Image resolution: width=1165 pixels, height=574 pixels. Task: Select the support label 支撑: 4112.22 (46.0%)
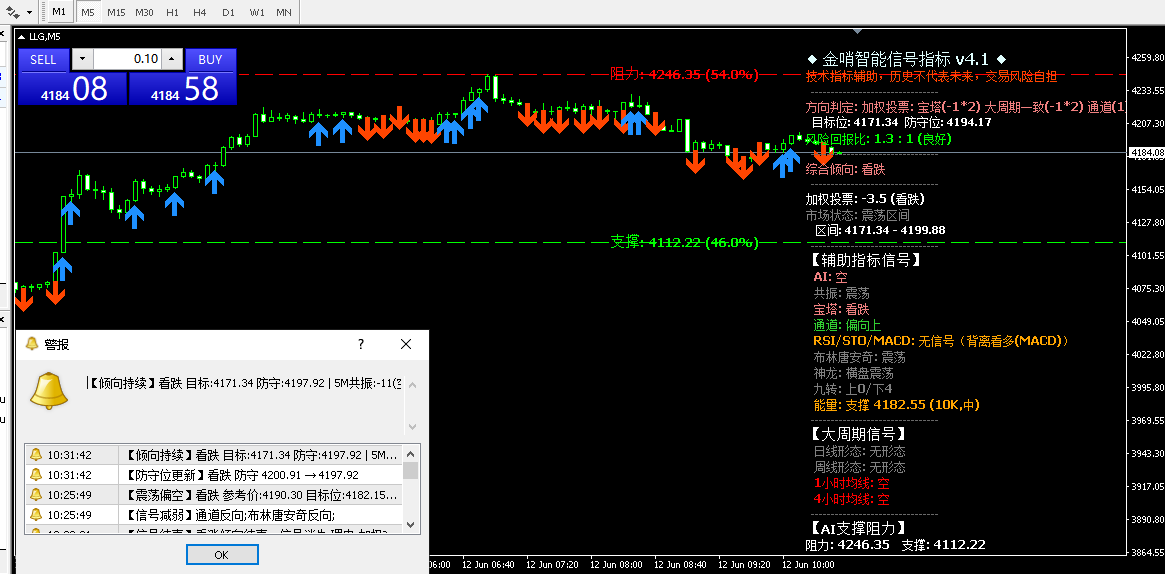[684, 242]
